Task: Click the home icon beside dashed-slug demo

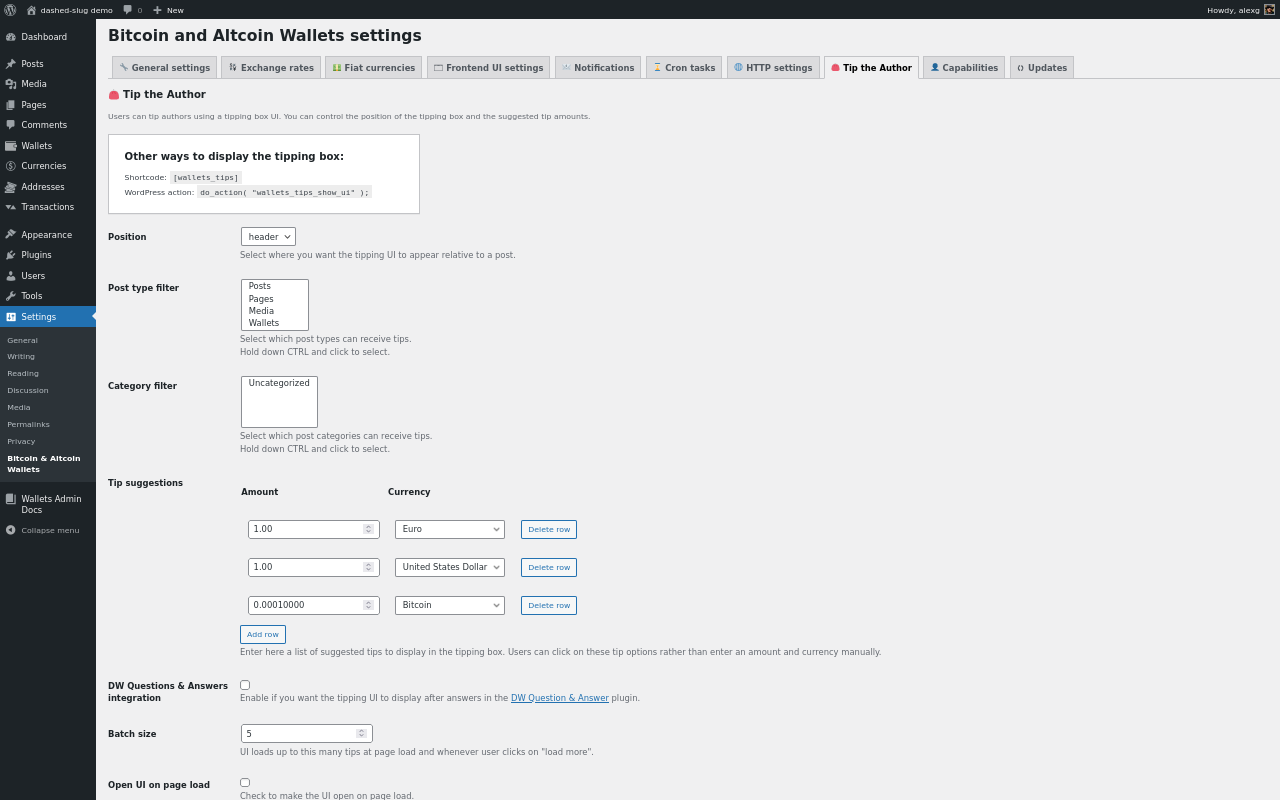Action: click(31, 10)
